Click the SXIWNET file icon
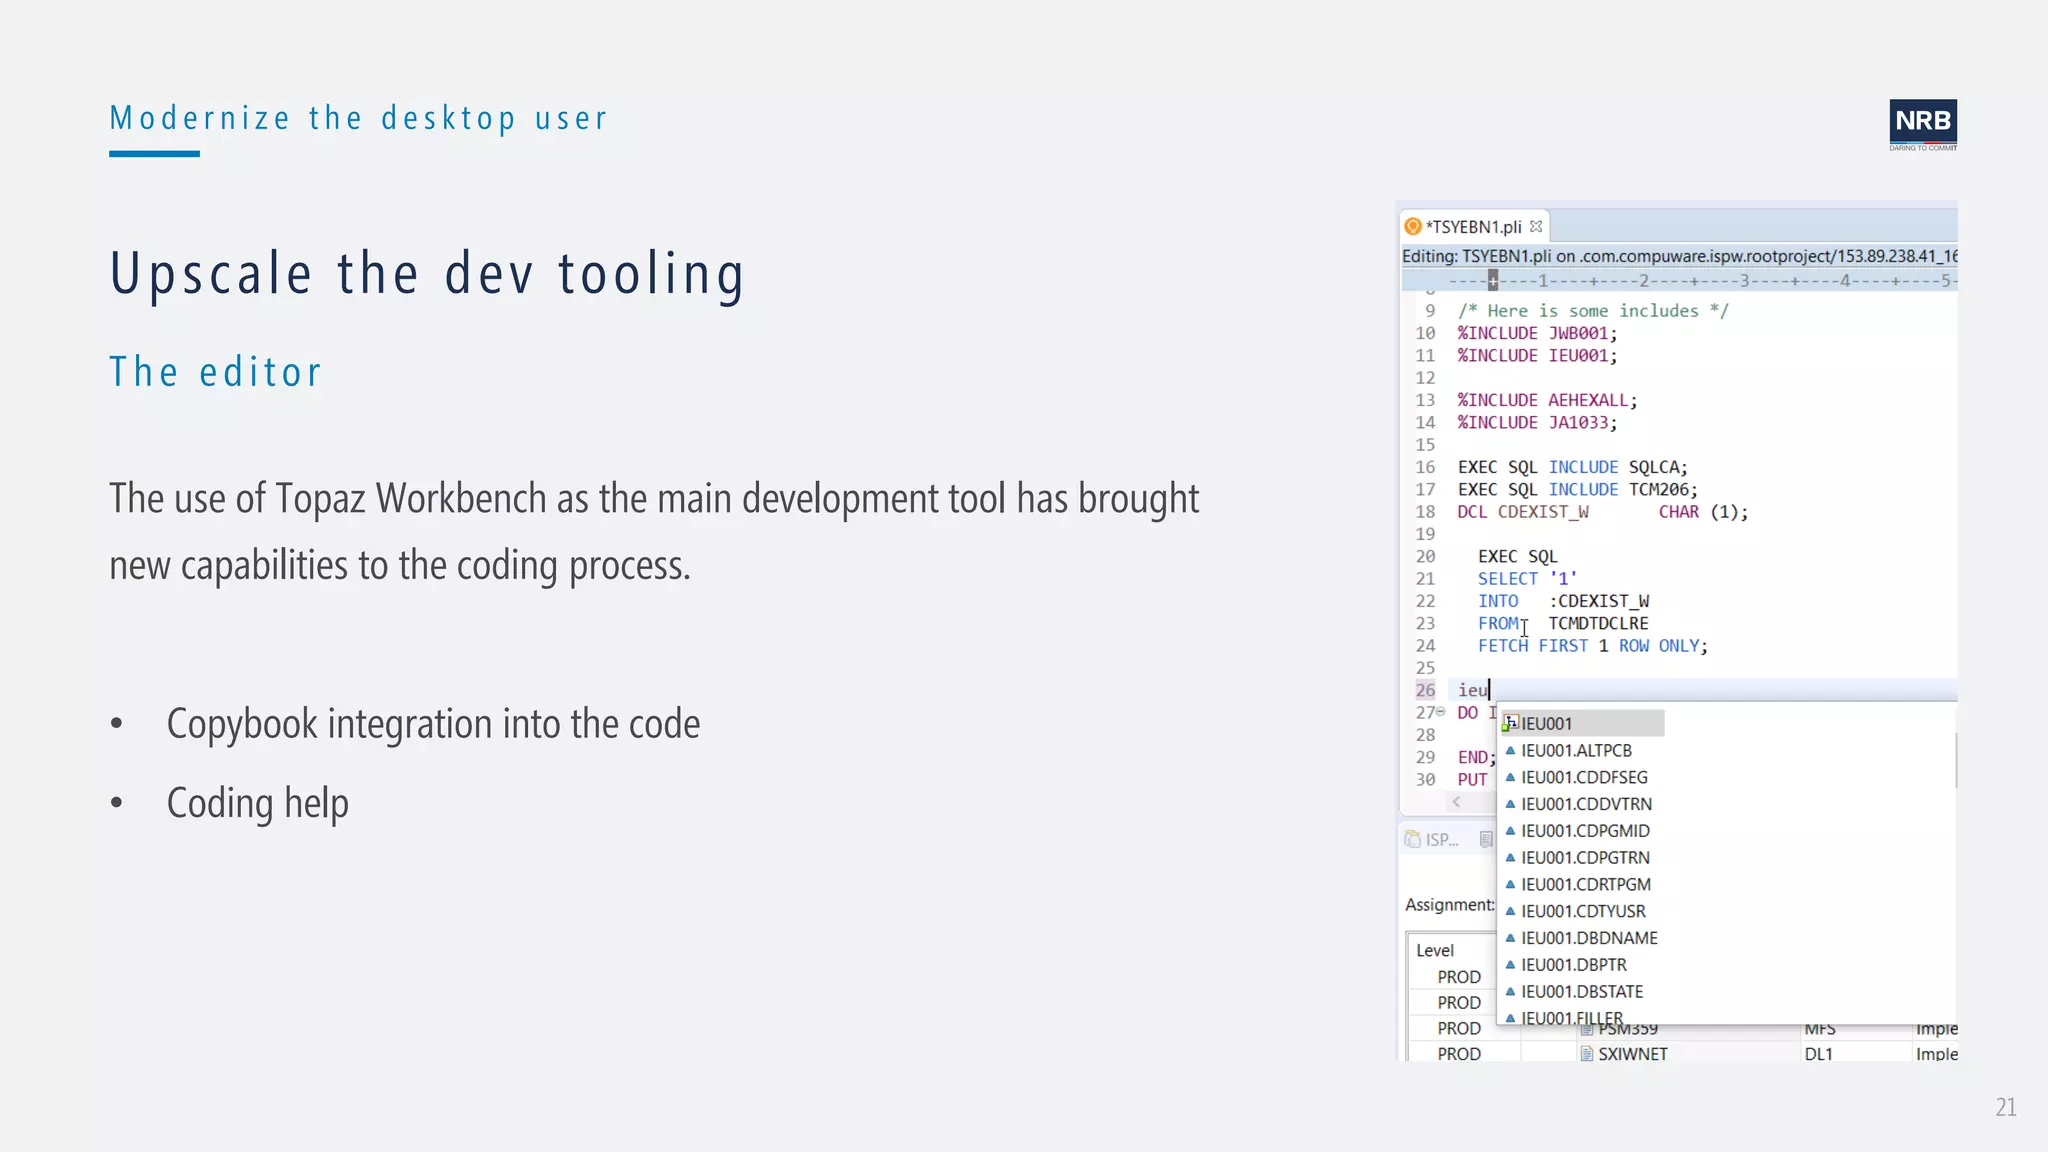Image resolution: width=2048 pixels, height=1152 pixels. point(1586,1054)
